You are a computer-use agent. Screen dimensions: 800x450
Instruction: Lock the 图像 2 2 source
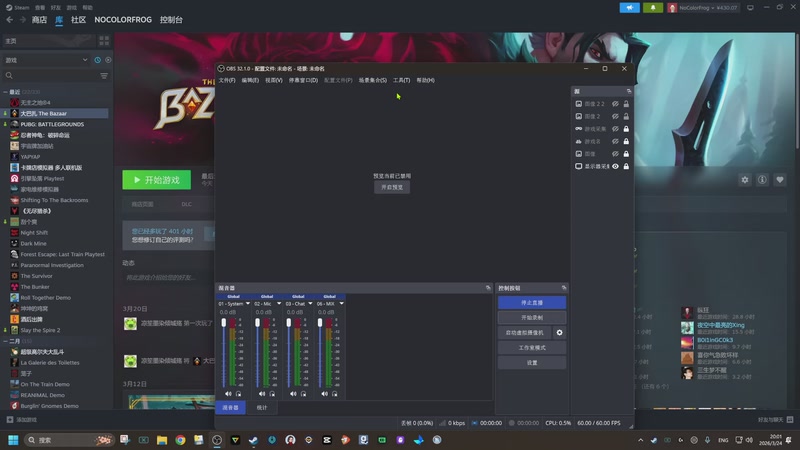point(626,104)
